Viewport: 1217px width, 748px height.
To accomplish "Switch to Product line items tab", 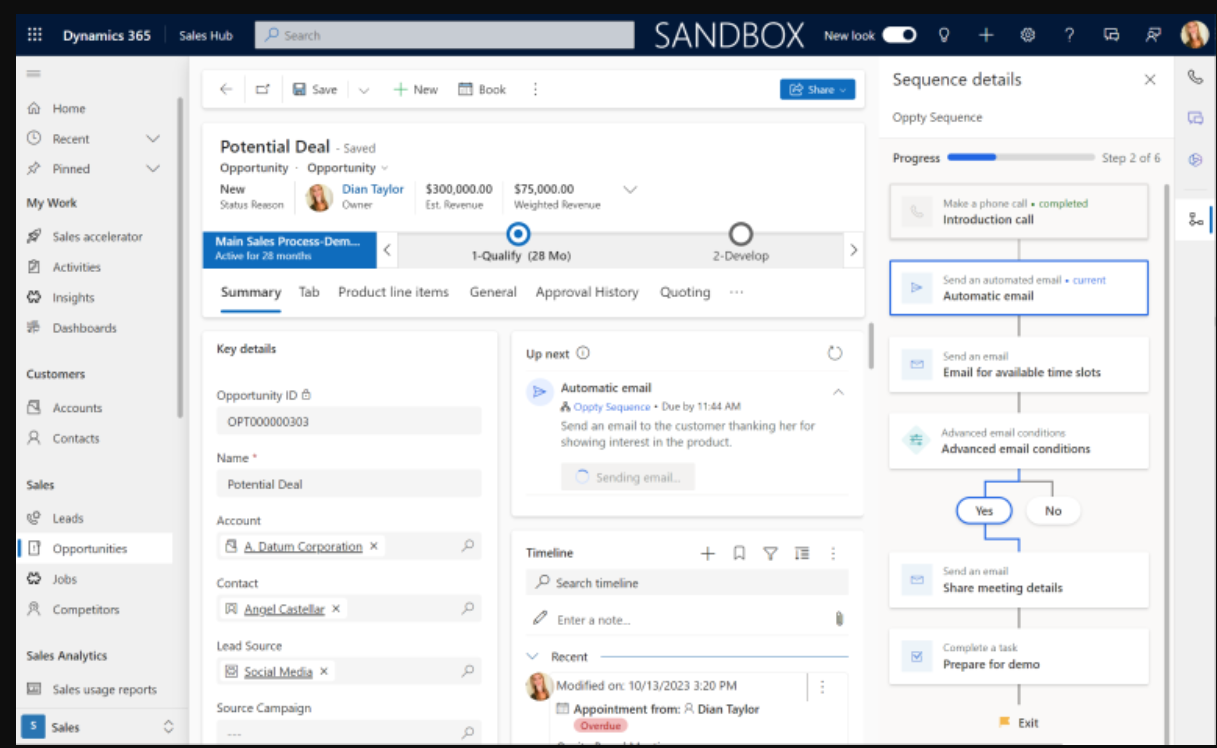I will point(393,292).
